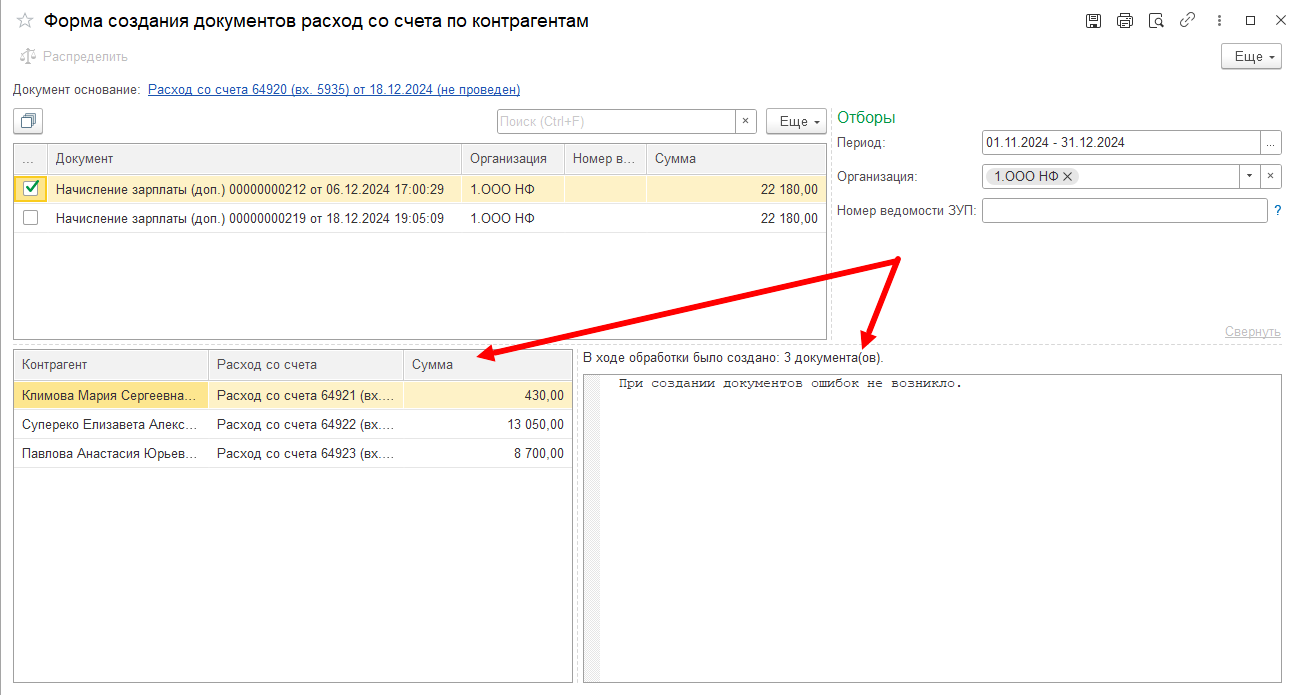The width and height of the screenshot is (1300, 695).
Task: Sort by the Сумма column in documents table
Action: (736, 158)
